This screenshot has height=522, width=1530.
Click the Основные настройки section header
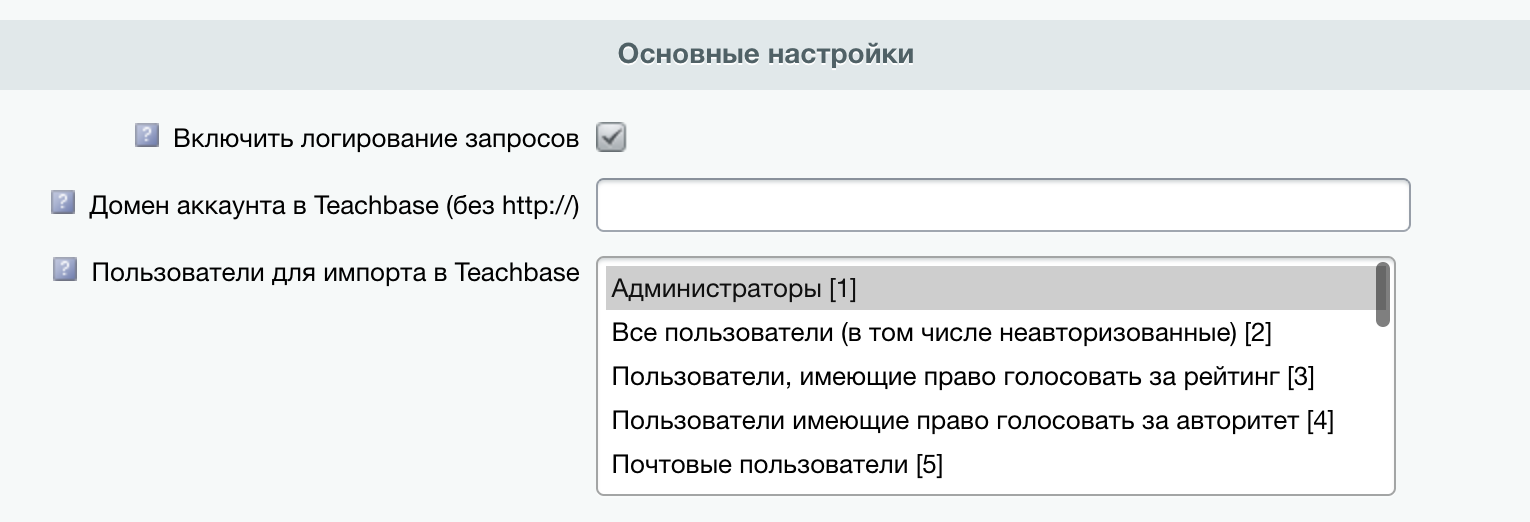point(766,53)
